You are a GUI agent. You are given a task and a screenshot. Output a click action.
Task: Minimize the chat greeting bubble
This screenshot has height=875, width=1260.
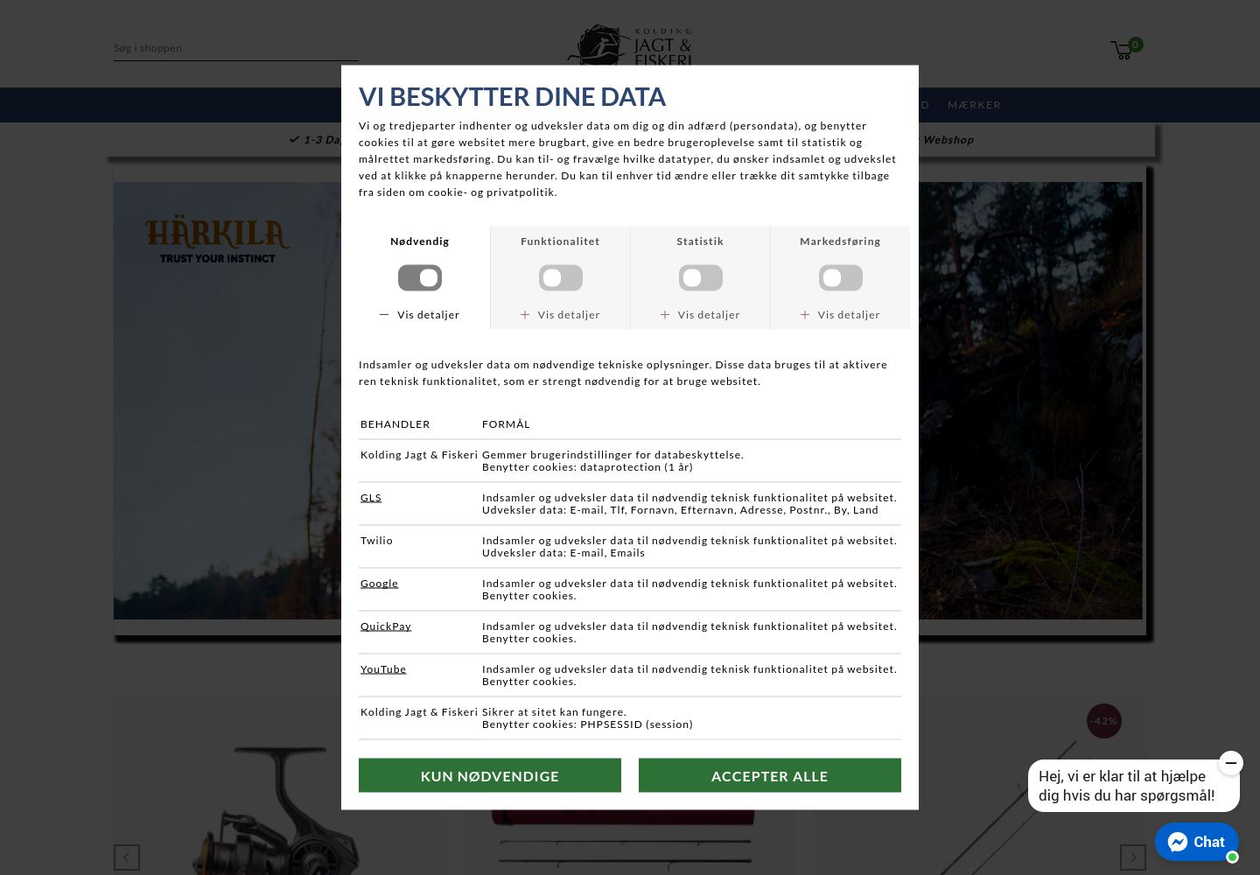(x=1231, y=763)
